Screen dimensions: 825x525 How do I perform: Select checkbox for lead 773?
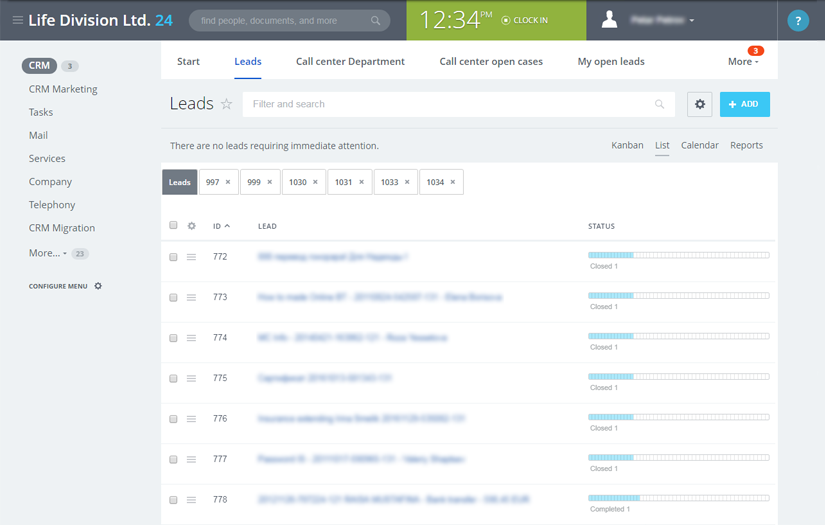click(173, 297)
